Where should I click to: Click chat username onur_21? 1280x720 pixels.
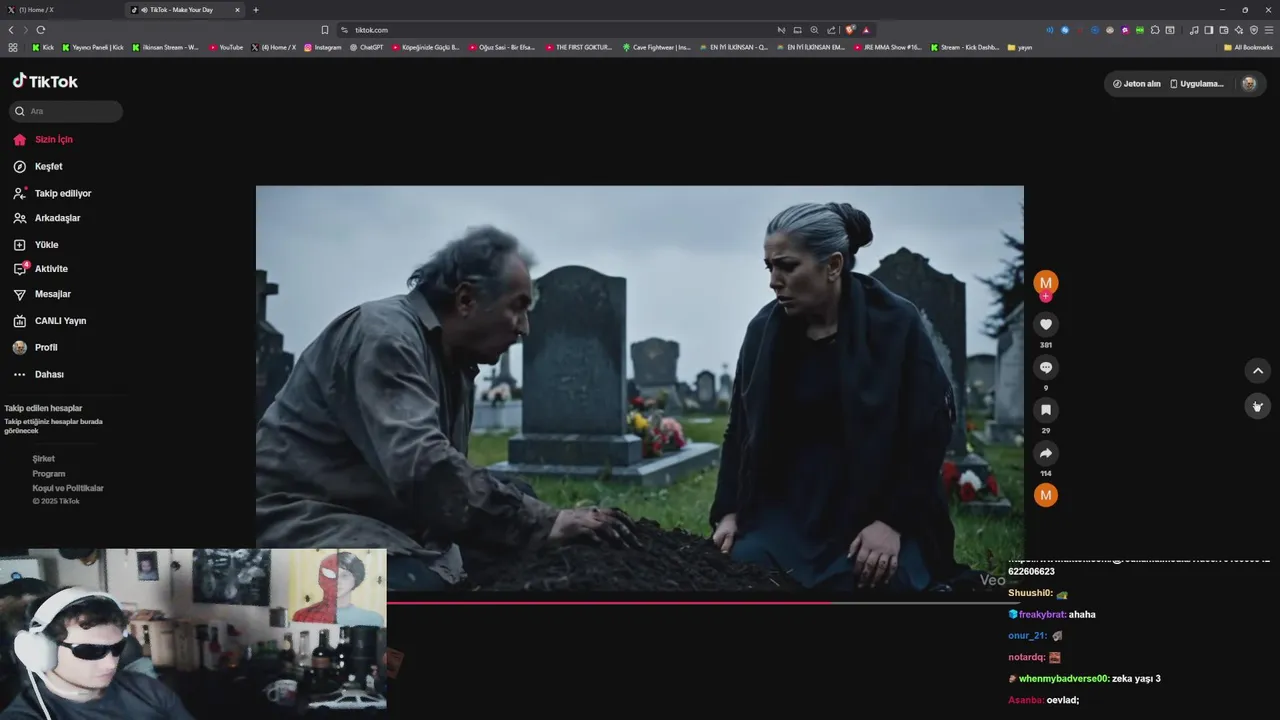coord(1028,636)
